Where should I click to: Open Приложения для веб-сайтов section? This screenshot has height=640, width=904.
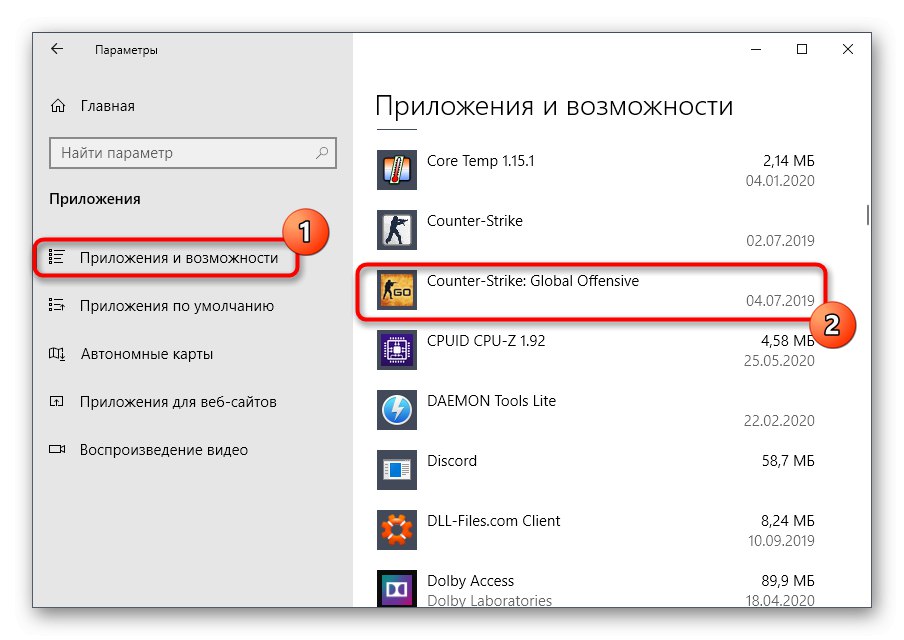(x=178, y=402)
